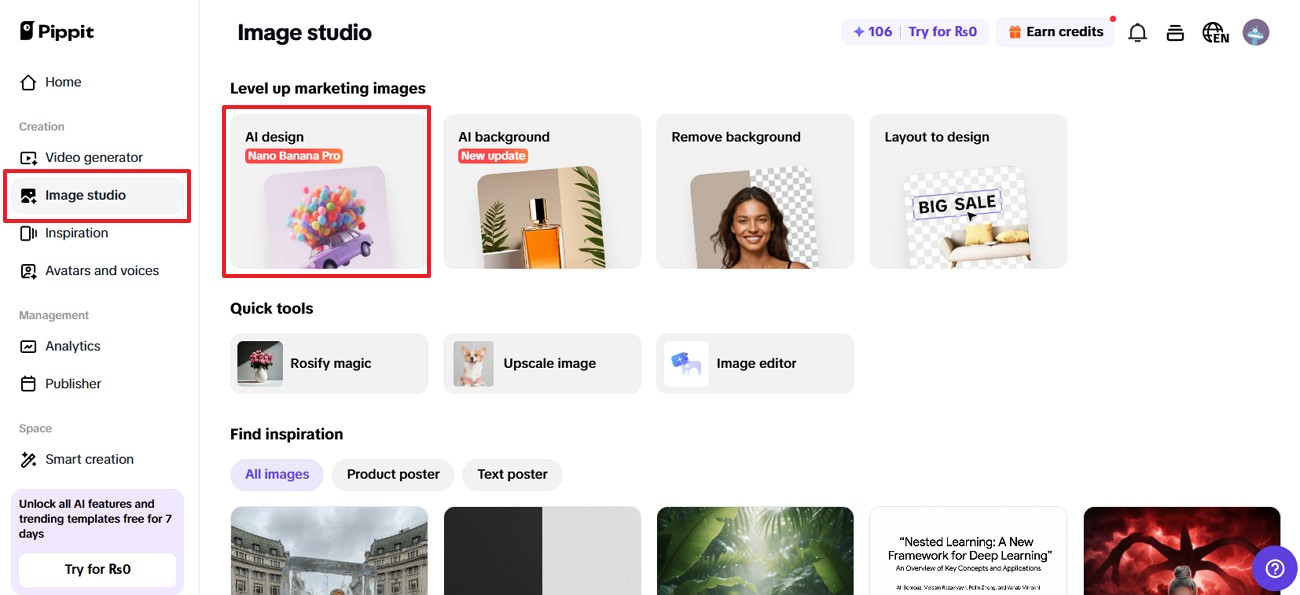View Analytics under Management
Image resolution: width=1300 pixels, height=595 pixels.
pyautogui.click(x=73, y=345)
